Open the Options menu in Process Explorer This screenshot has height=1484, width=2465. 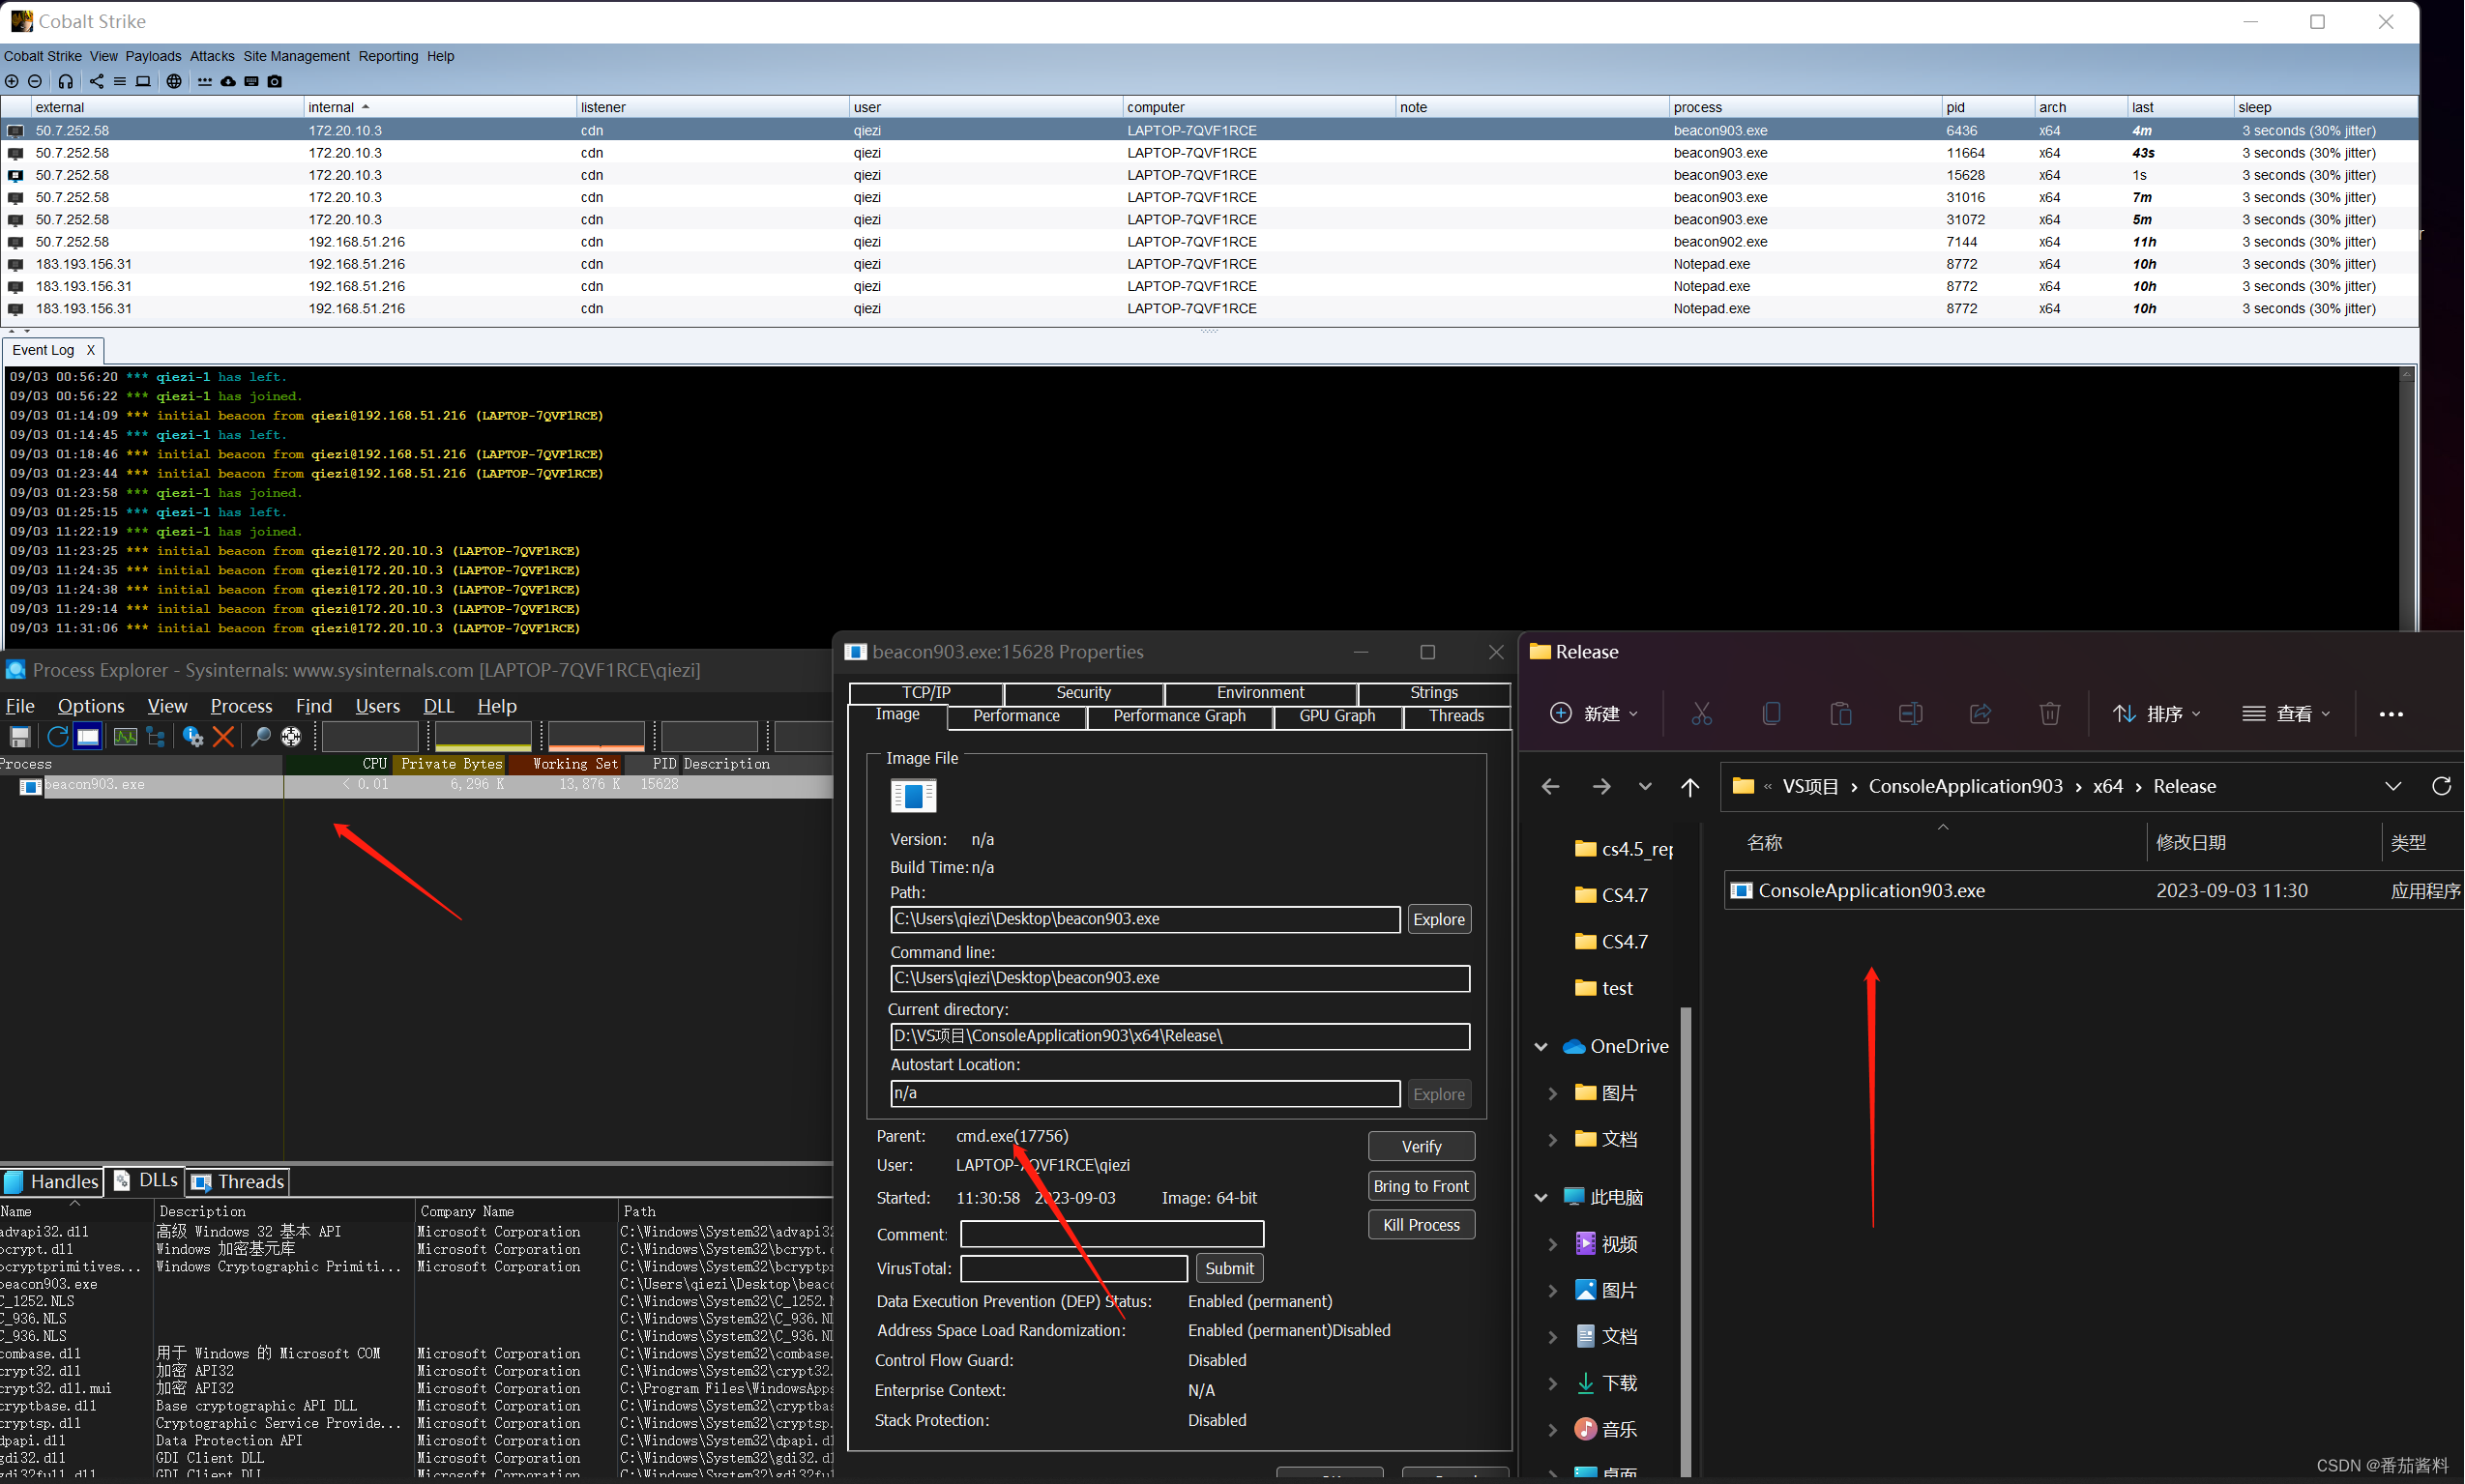91,706
